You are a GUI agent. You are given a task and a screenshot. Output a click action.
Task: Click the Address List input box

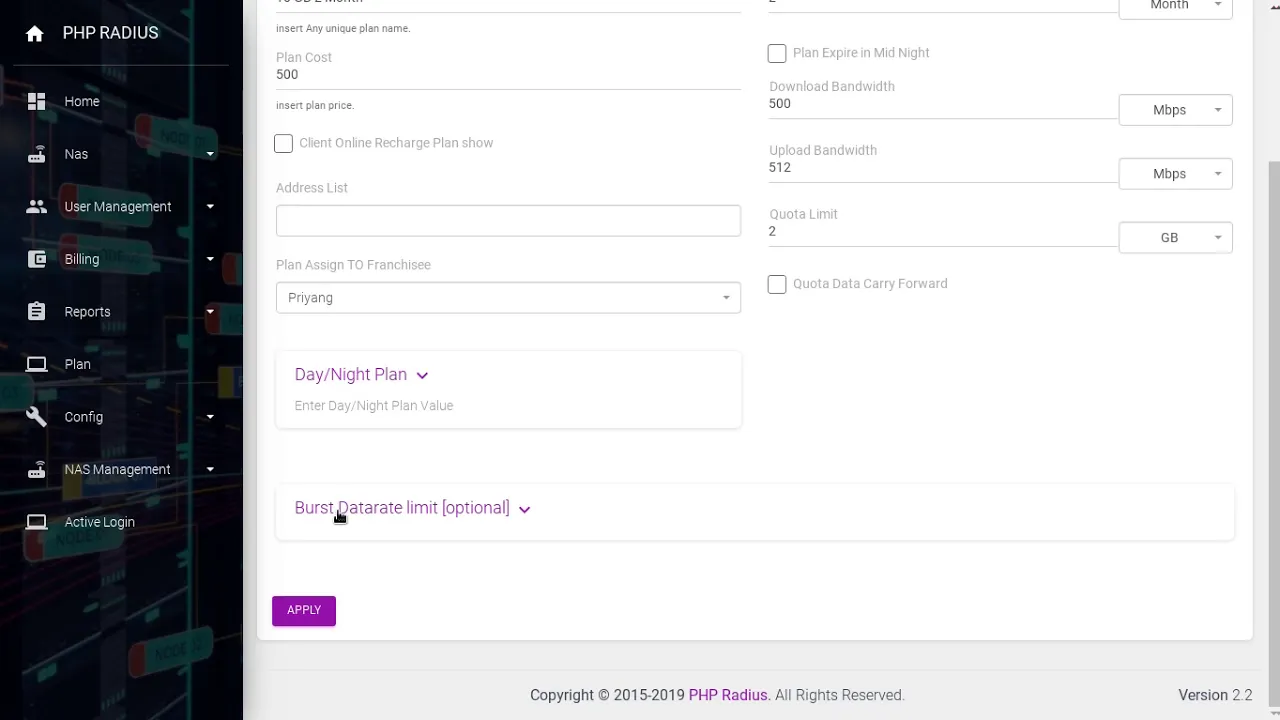click(x=508, y=221)
